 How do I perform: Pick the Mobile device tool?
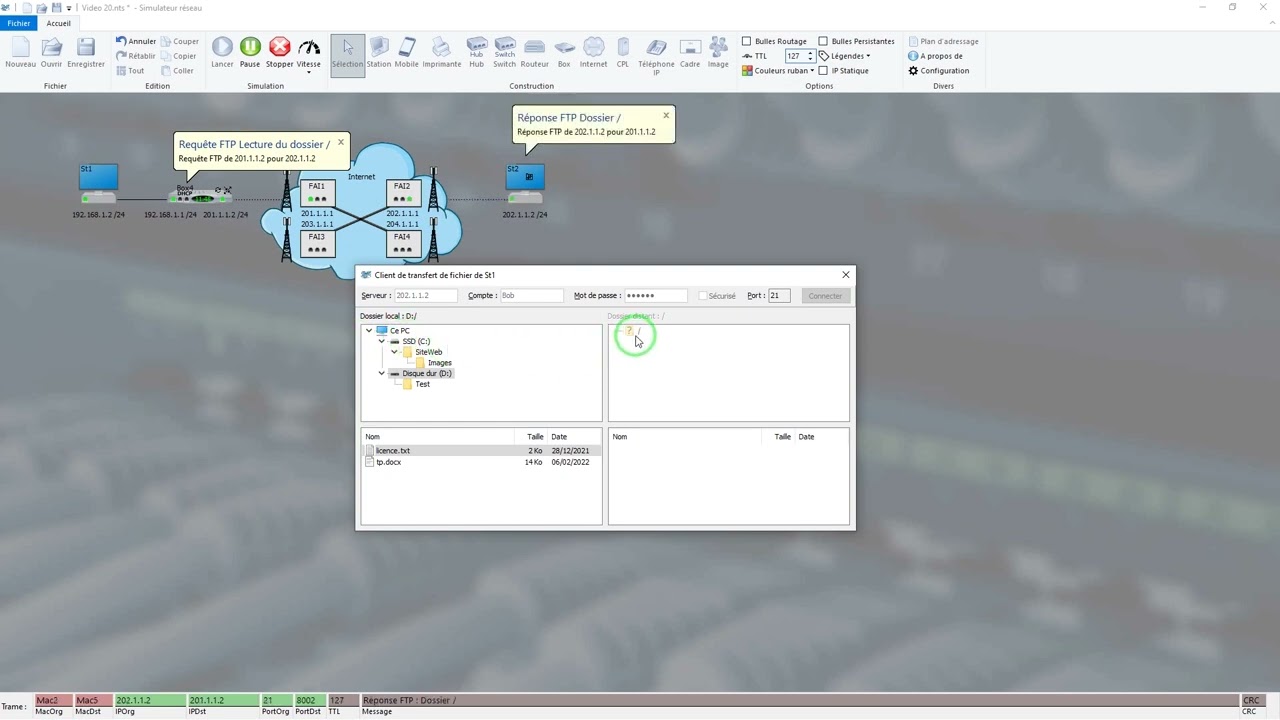[407, 53]
